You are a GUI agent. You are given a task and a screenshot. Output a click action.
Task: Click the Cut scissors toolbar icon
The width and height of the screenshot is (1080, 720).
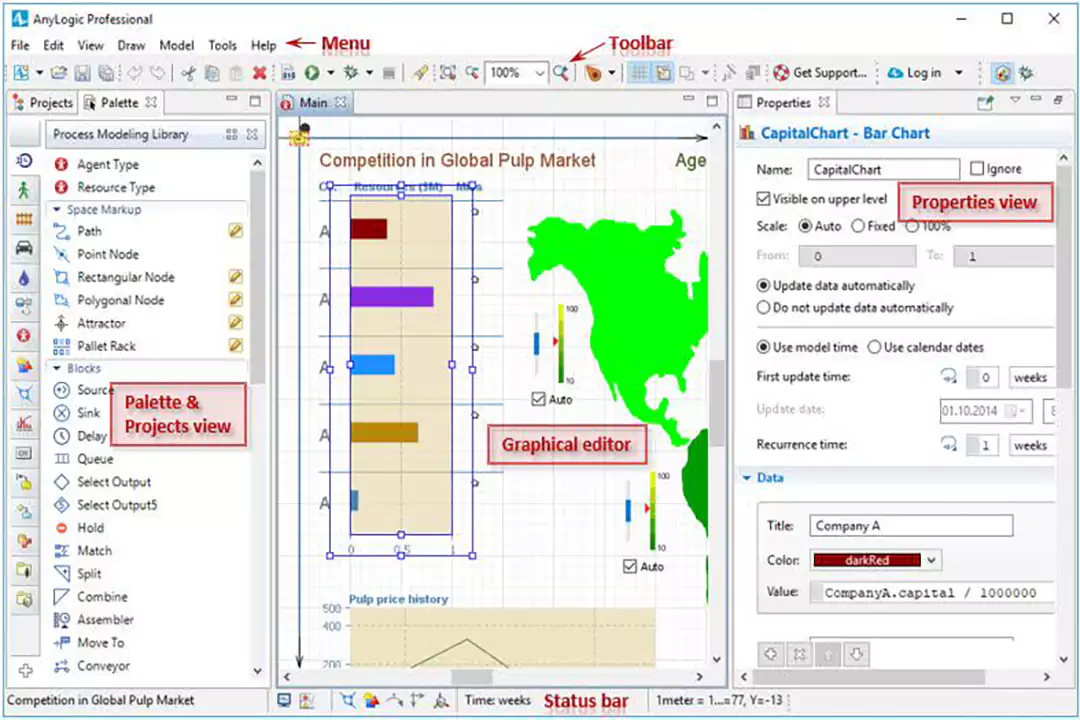click(x=188, y=72)
